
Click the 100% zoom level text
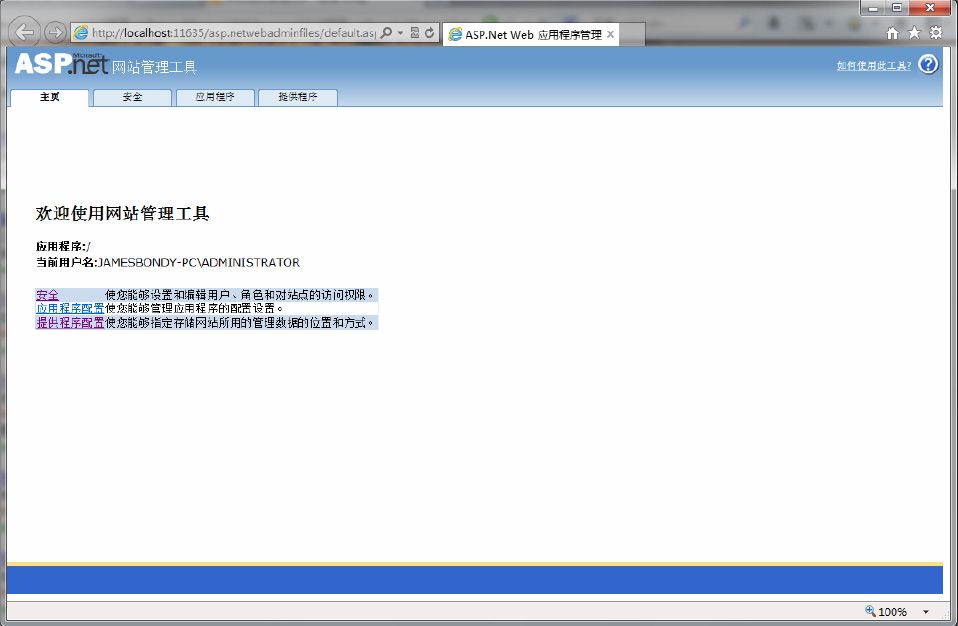(893, 612)
